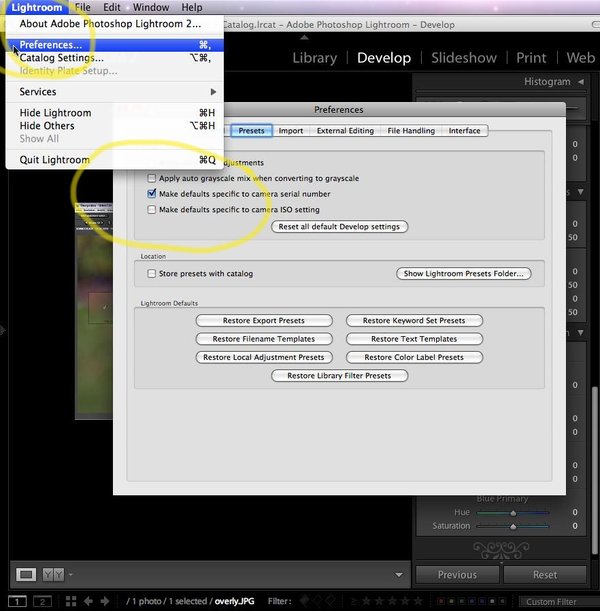The image size is (600, 611).
Task: Click the Loupe view icon in toolbar
Action: tap(26, 574)
